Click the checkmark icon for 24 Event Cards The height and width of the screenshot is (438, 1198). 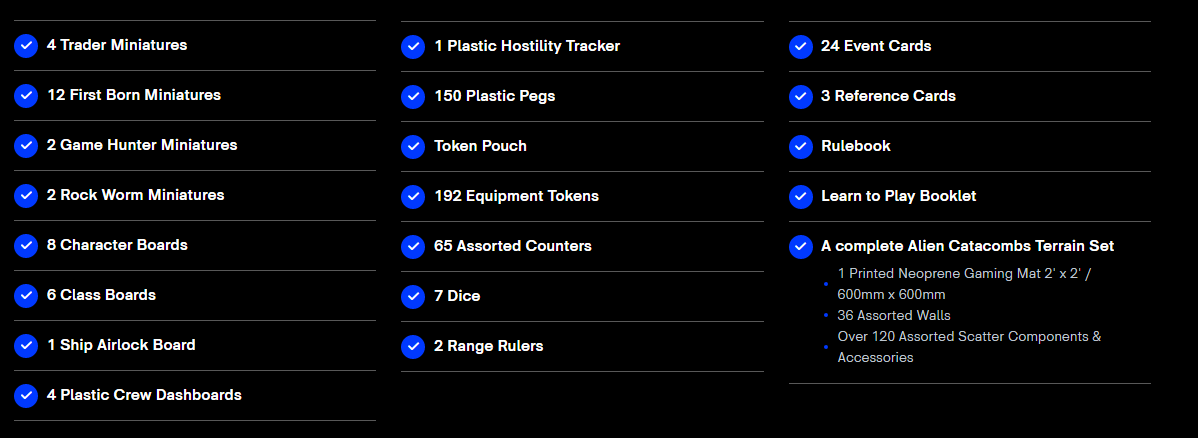801,47
